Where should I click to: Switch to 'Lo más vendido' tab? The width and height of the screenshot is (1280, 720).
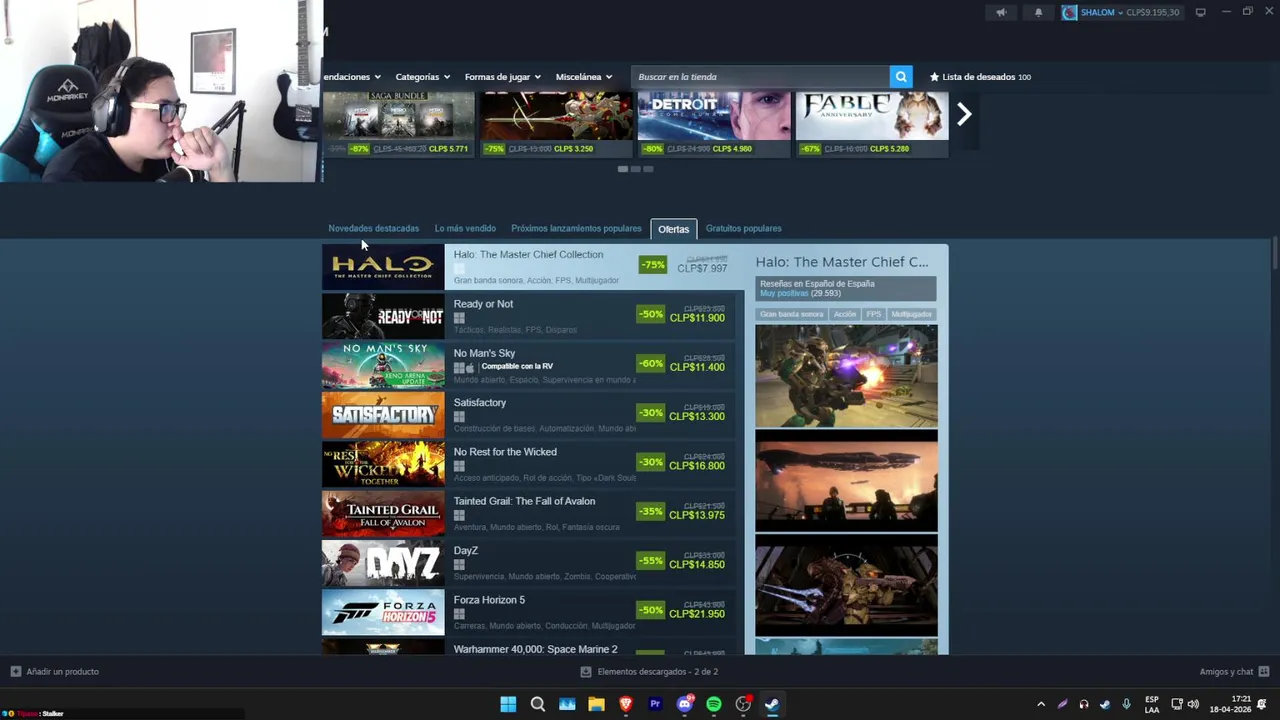(465, 228)
